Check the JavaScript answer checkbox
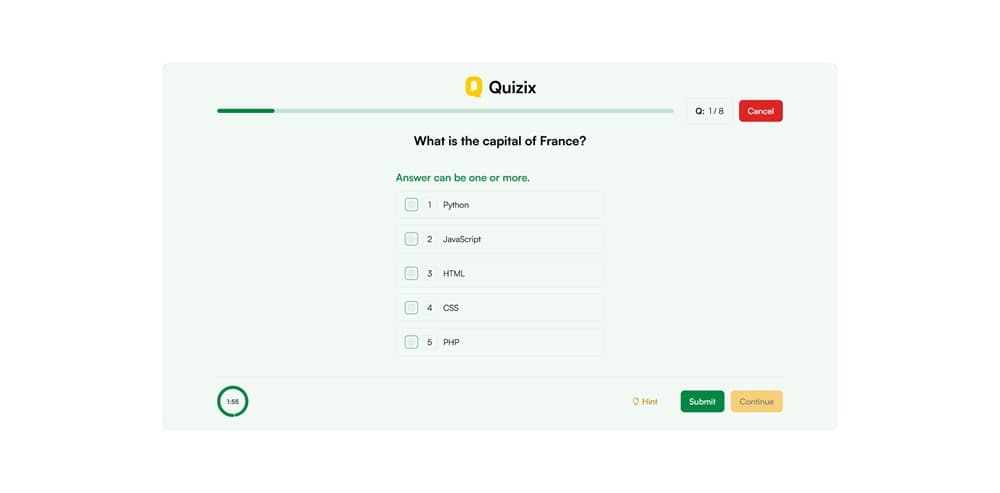The height and width of the screenshot is (493, 1000). tap(411, 239)
